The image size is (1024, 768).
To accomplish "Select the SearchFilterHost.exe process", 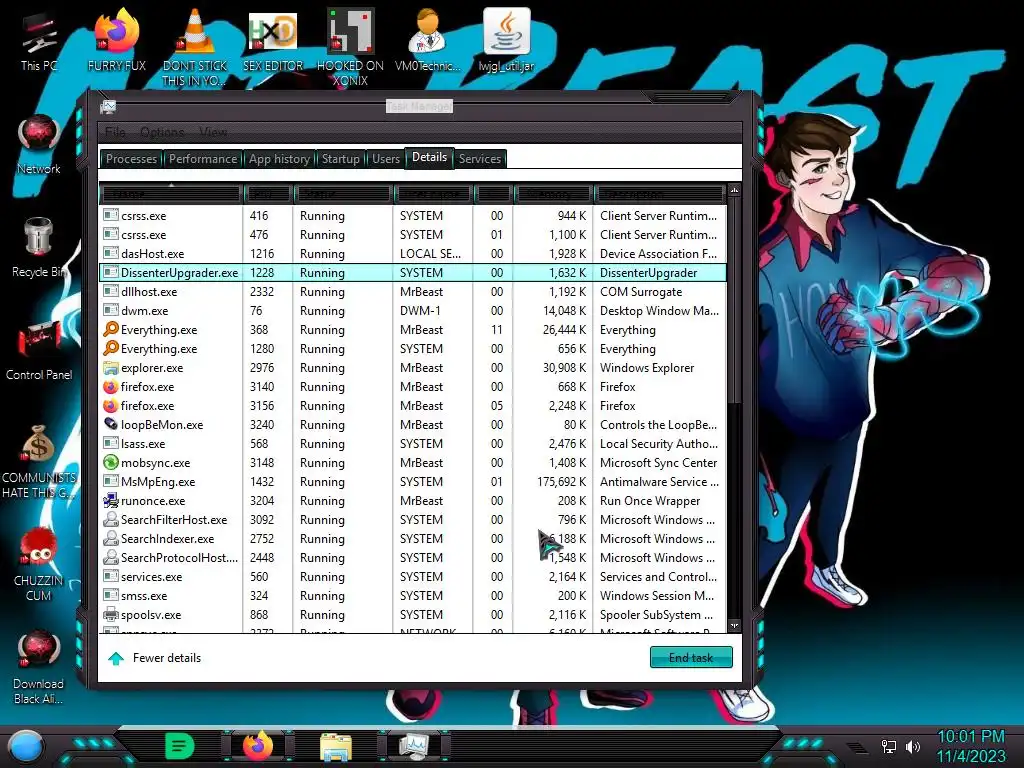I will [413, 520].
